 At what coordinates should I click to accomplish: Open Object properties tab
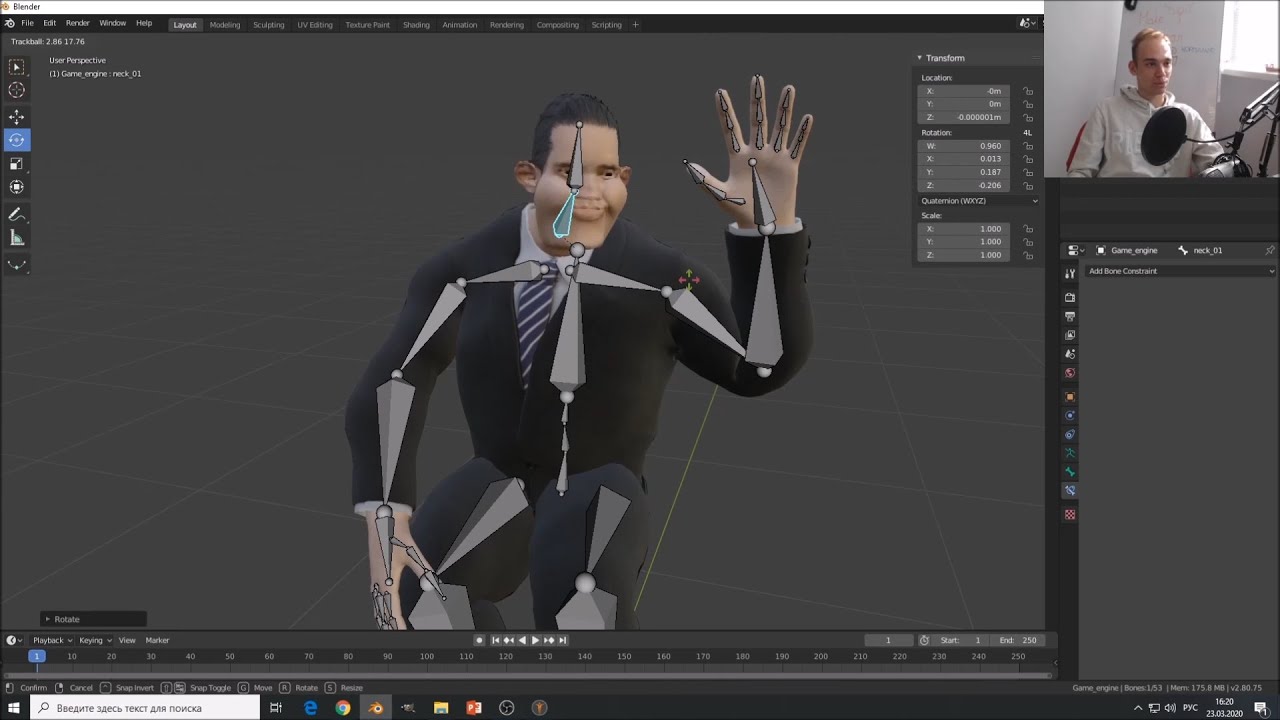click(1070, 397)
